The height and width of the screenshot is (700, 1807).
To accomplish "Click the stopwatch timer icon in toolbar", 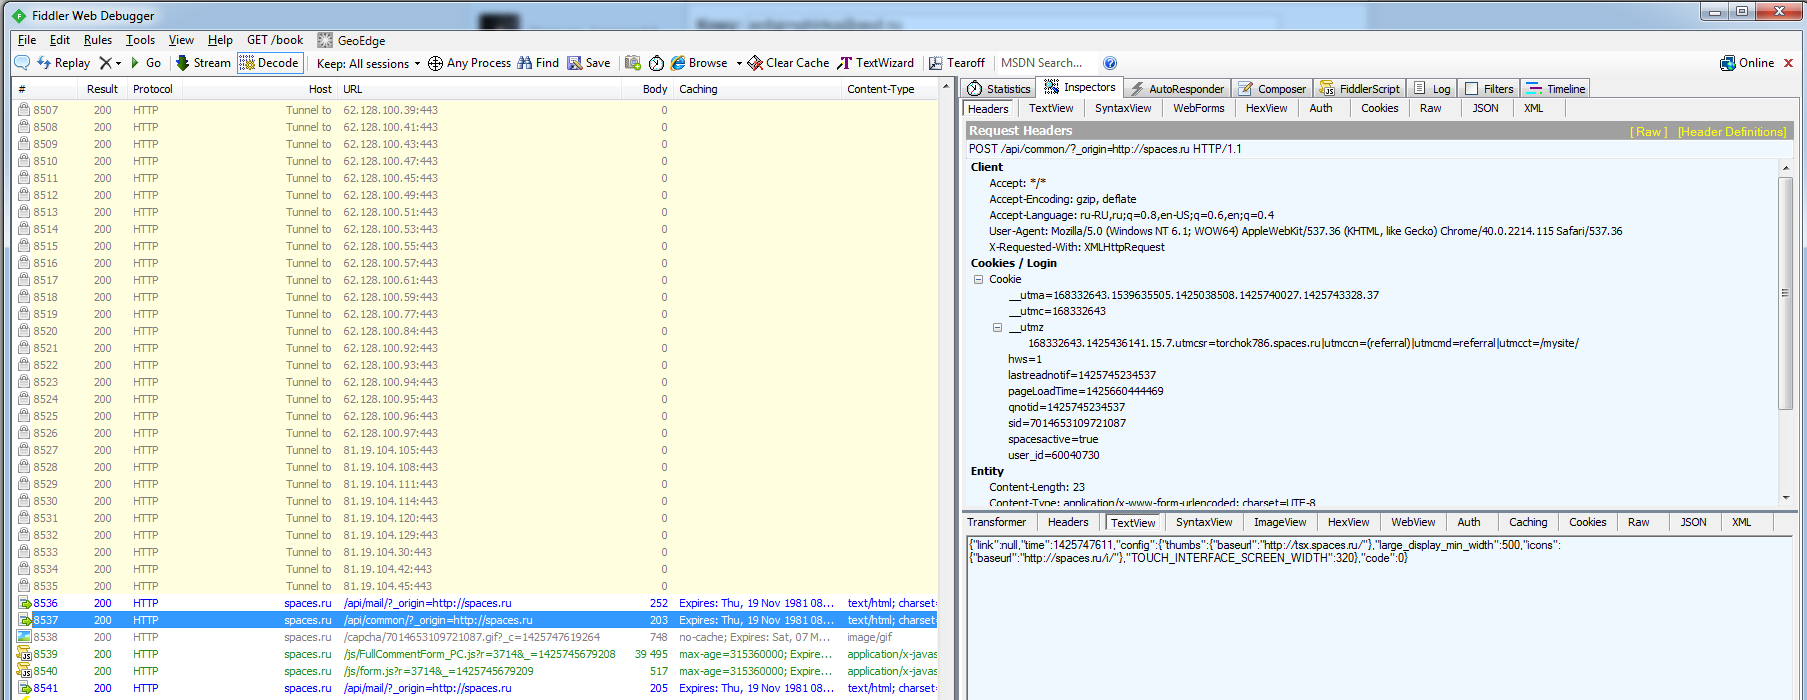I will pyautogui.click(x=656, y=63).
